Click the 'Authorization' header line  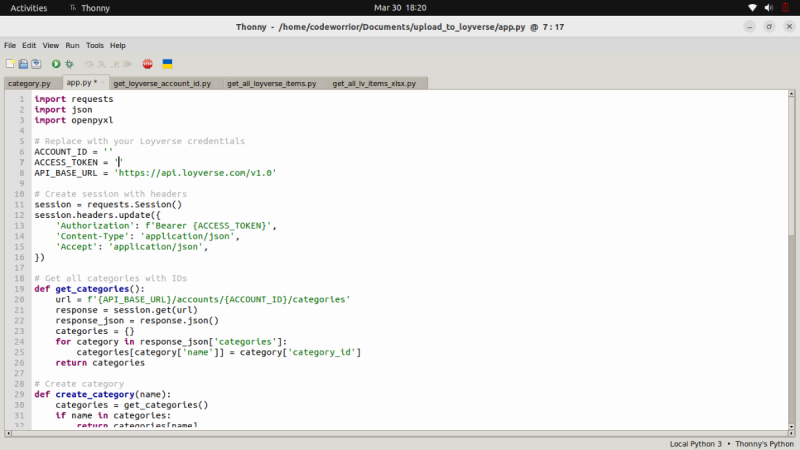(166, 226)
